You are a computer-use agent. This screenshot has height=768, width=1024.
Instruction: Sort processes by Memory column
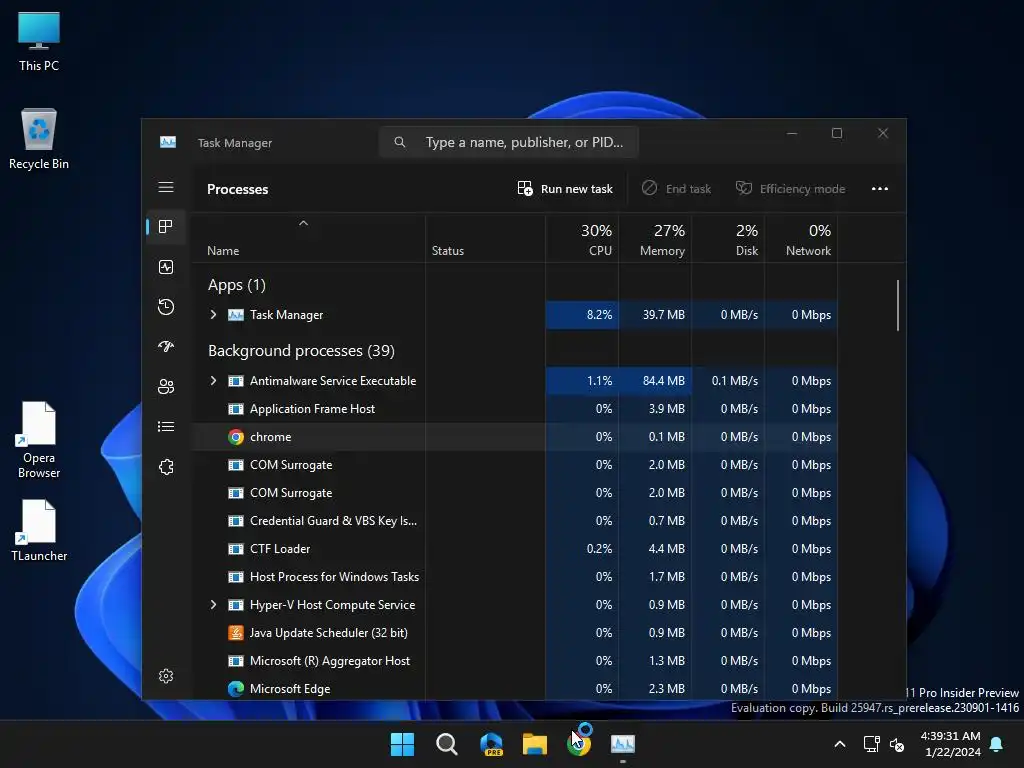656,240
